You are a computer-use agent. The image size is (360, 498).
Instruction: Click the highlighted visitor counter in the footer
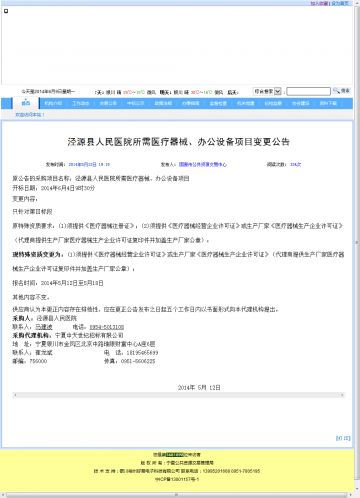click(175, 454)
